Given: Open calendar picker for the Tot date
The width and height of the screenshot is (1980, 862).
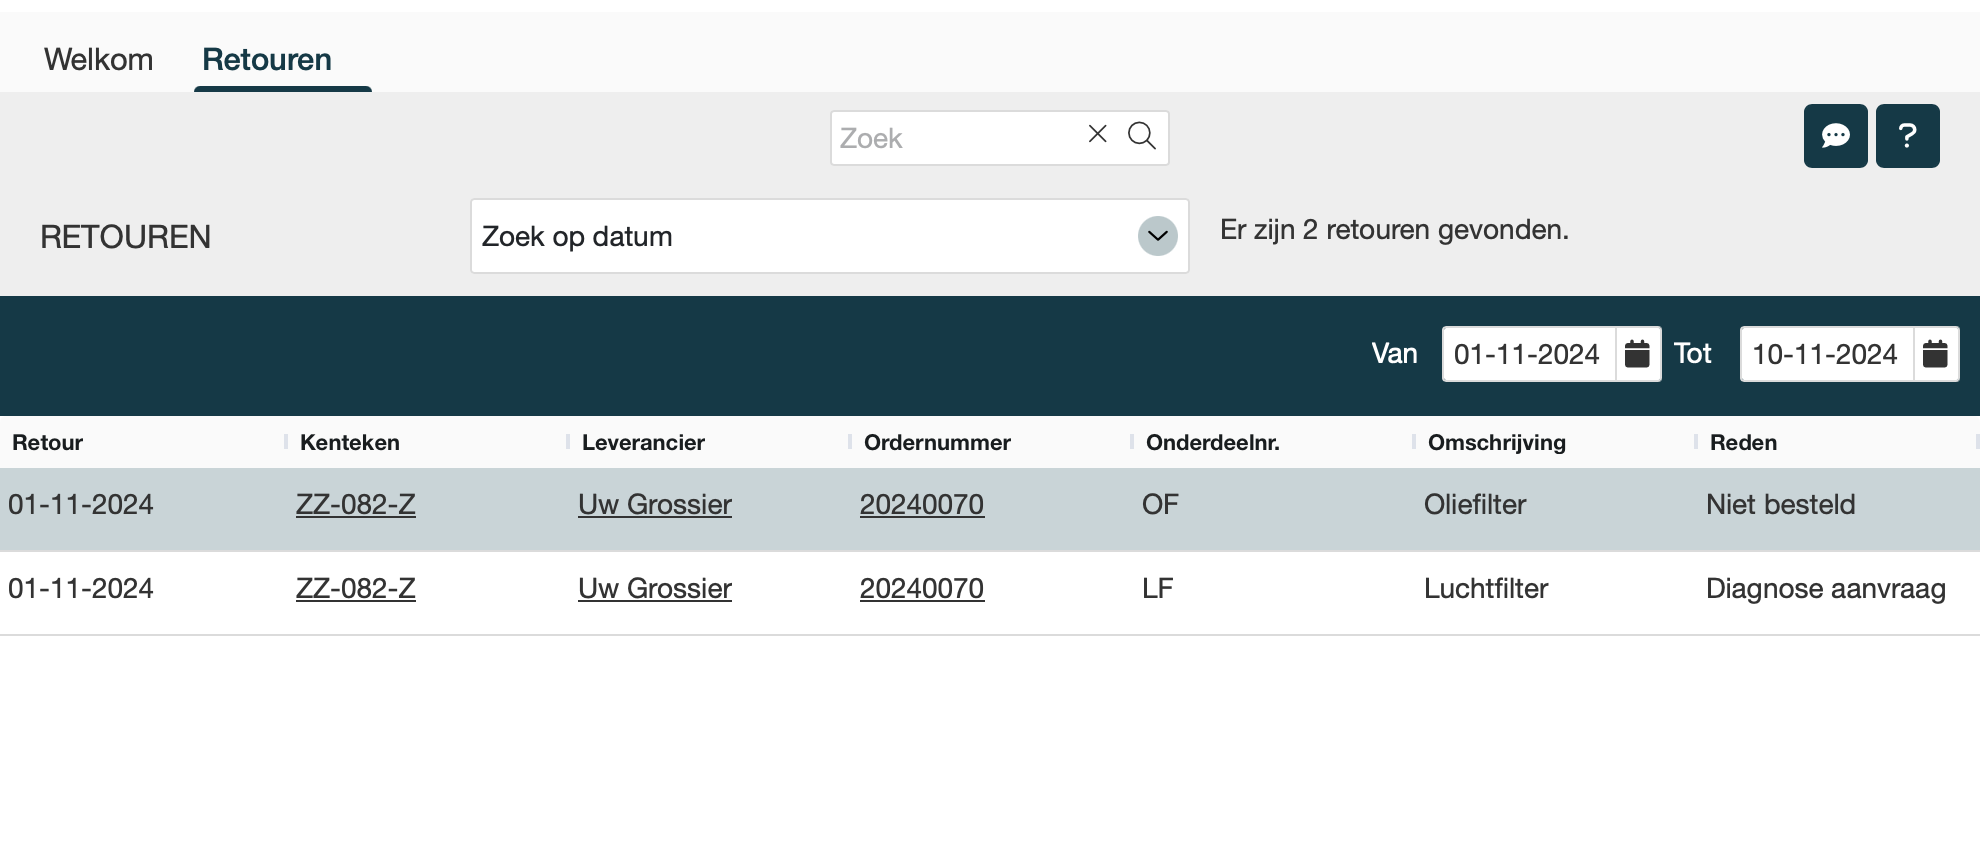Looking at the screenshot, I should (x=1935, y=354).
